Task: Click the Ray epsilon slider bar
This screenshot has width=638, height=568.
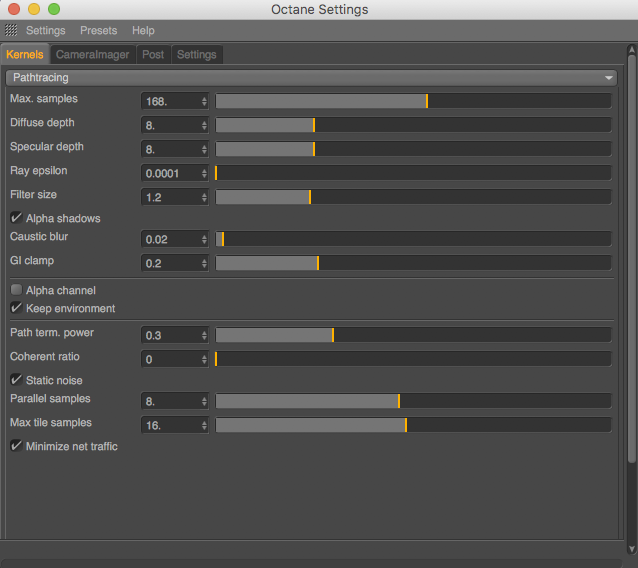Action: (x=413, y=173)
